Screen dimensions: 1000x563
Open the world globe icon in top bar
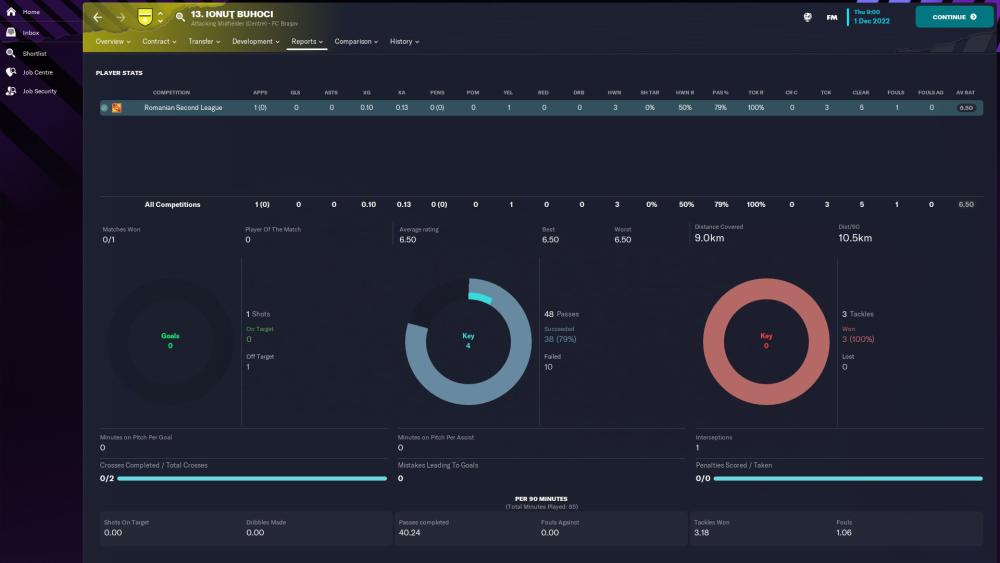pyautogui.click(x=807, y=17)
